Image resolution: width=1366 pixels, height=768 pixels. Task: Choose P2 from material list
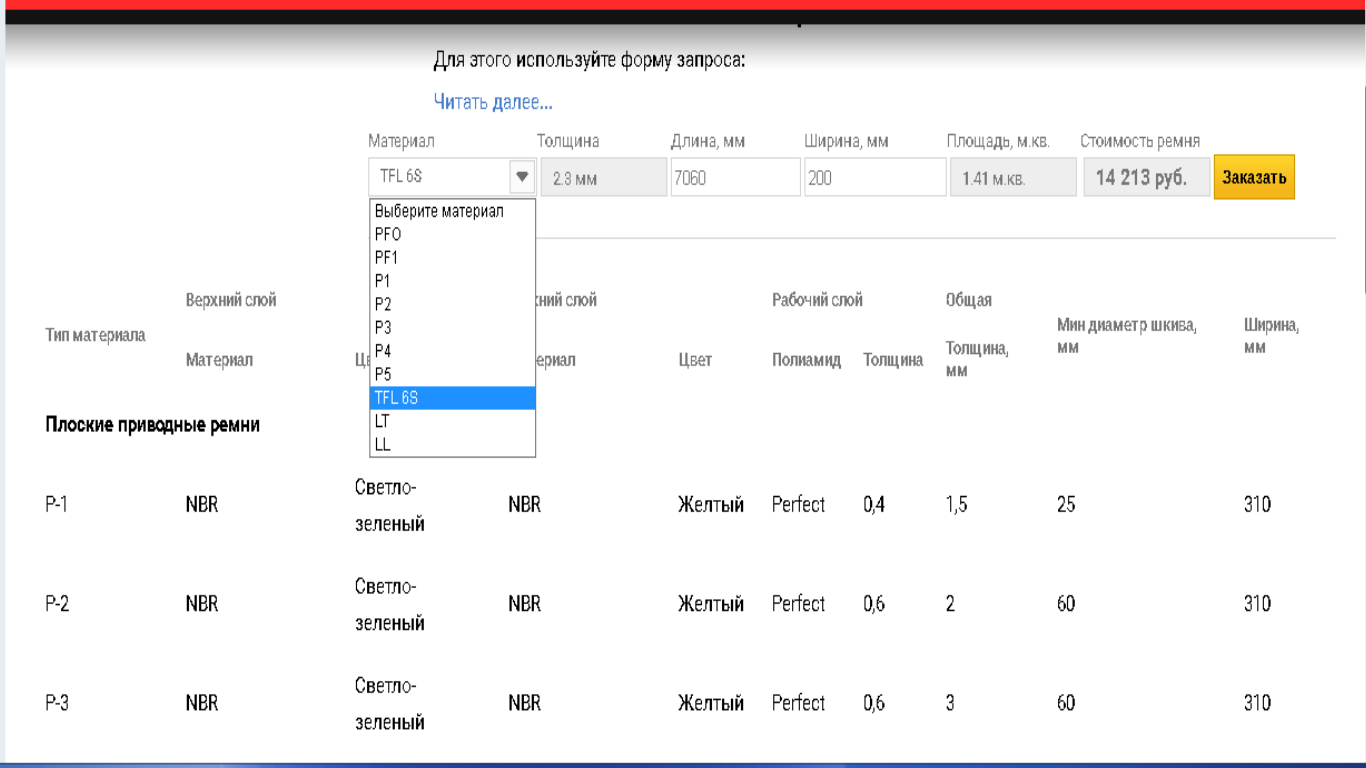(452, 304)
